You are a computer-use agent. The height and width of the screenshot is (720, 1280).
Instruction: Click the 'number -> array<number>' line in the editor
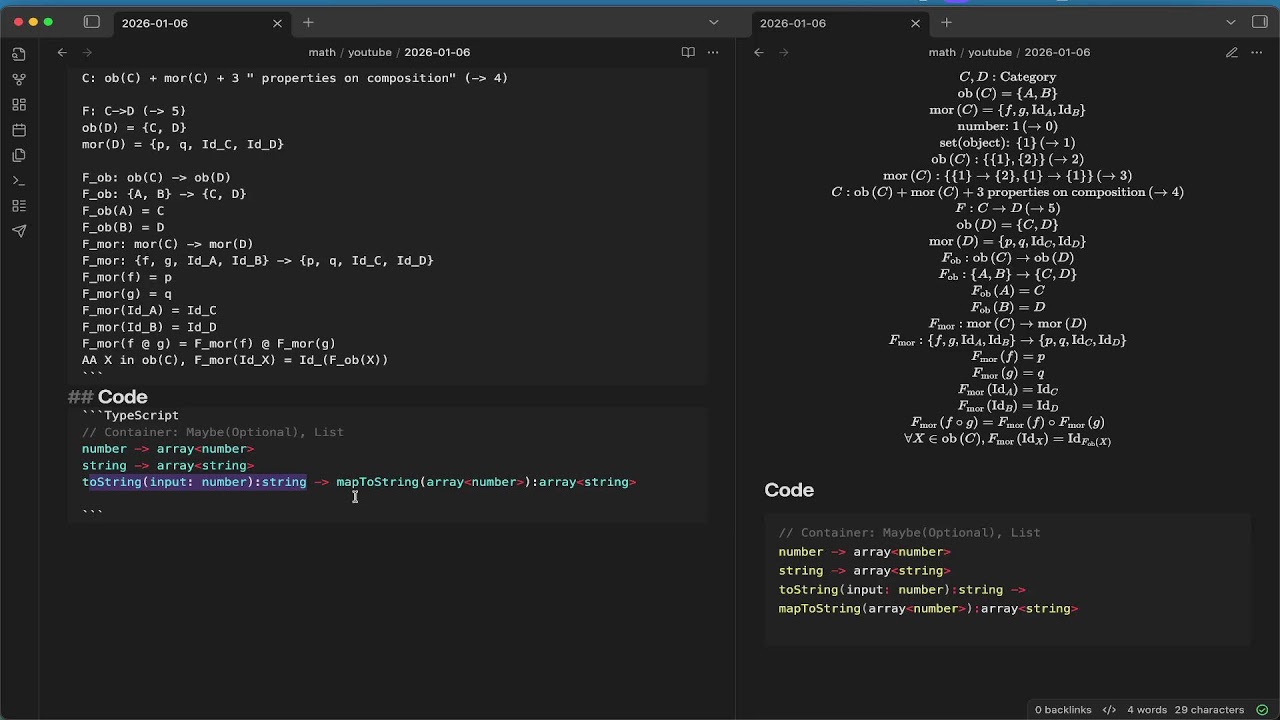(168, 449)
